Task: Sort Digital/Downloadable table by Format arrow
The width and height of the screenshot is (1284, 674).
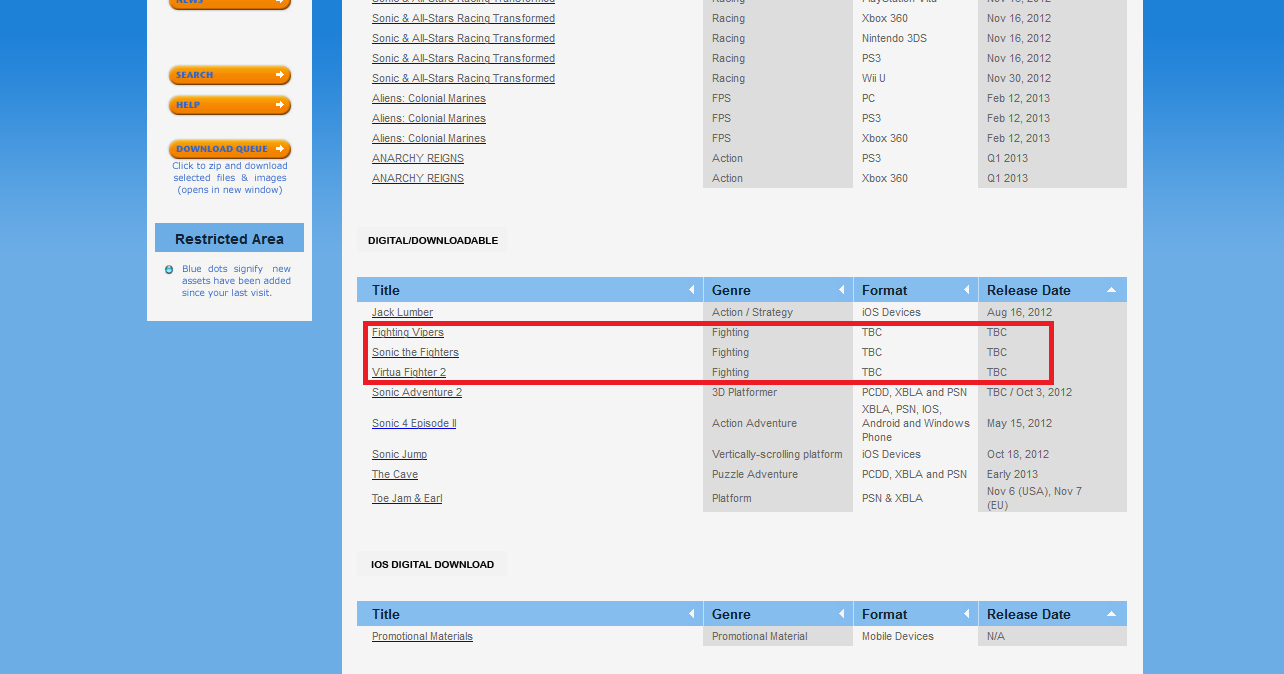Action: click(x=966, y=290)
